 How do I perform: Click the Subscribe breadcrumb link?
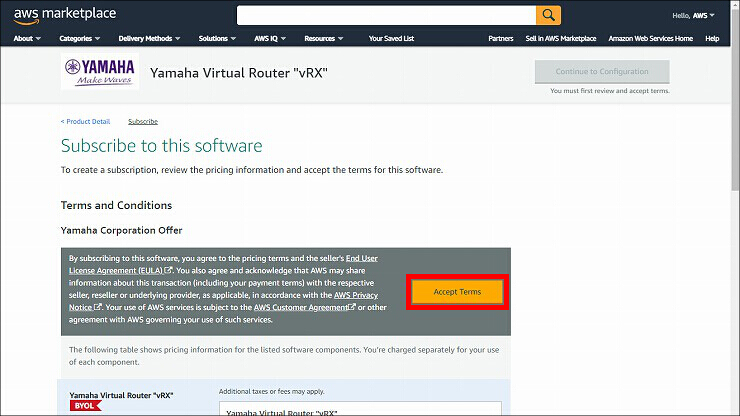click(x=143, y=121)
